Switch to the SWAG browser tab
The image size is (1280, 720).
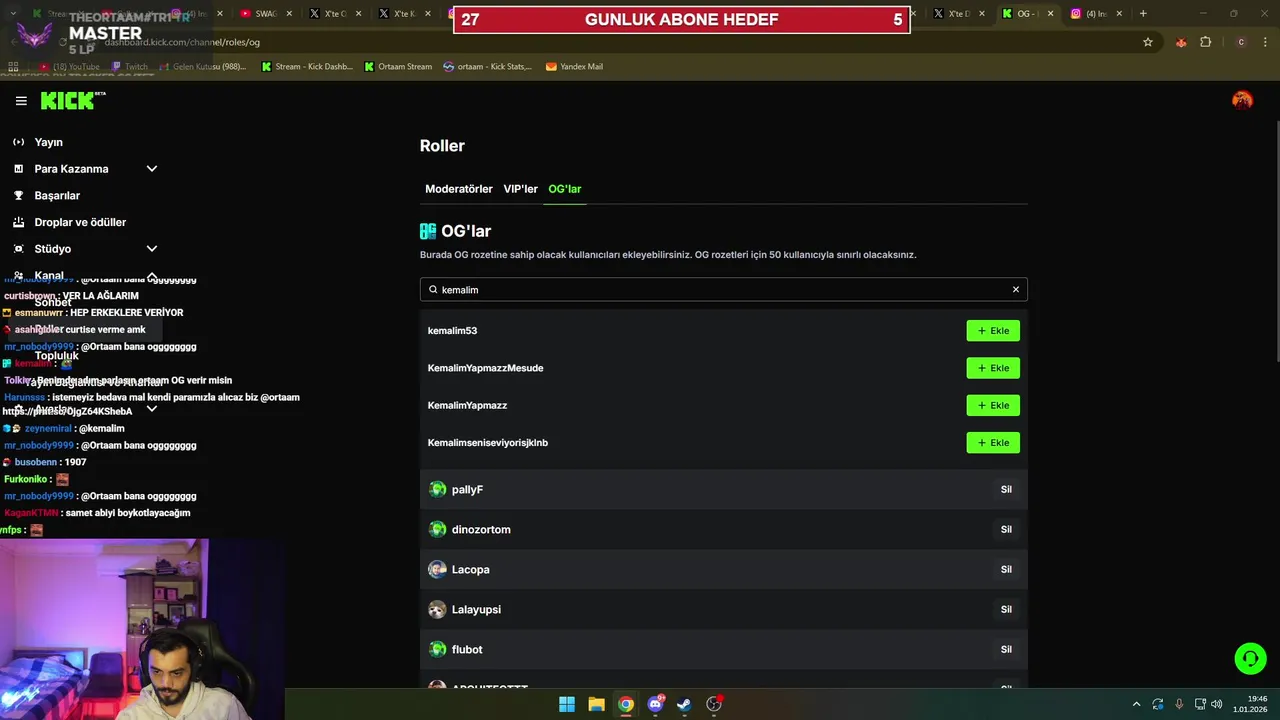coord(266,14)
